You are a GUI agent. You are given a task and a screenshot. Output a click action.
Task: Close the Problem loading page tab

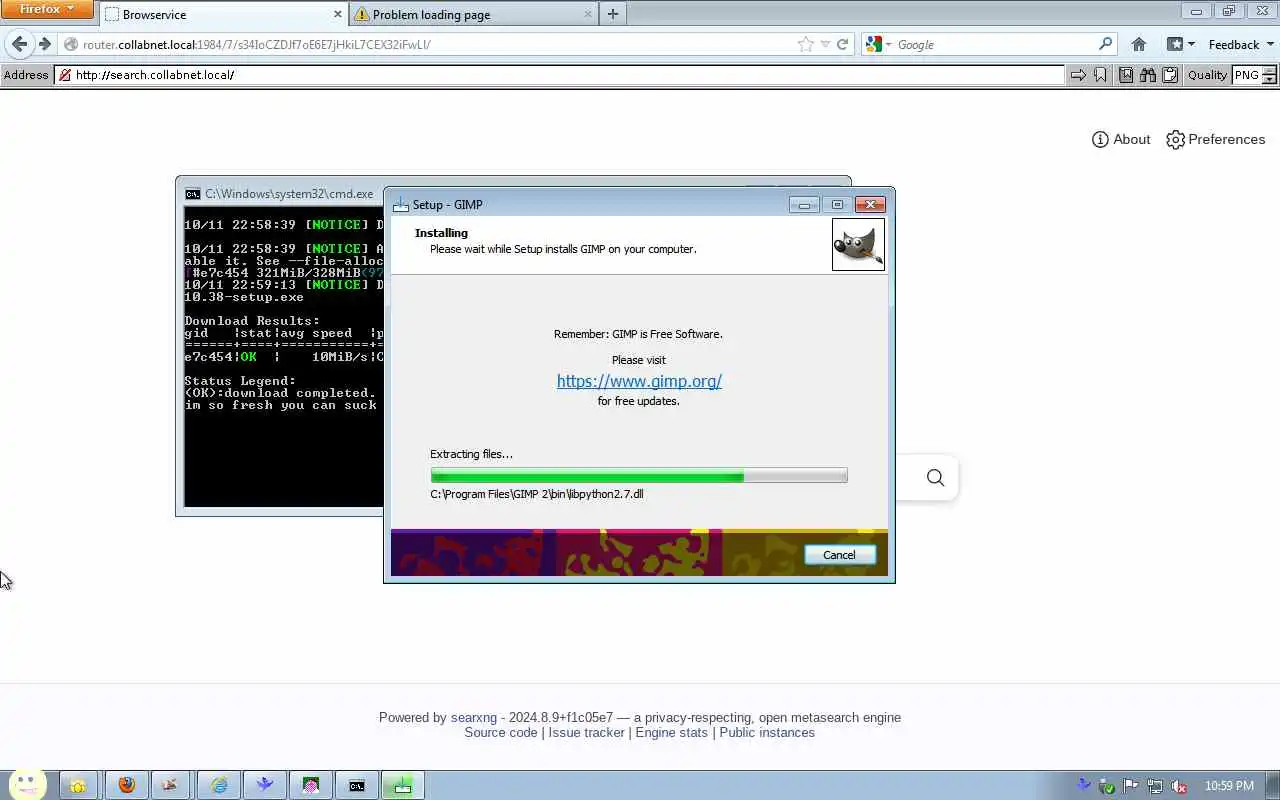[587, 14]
